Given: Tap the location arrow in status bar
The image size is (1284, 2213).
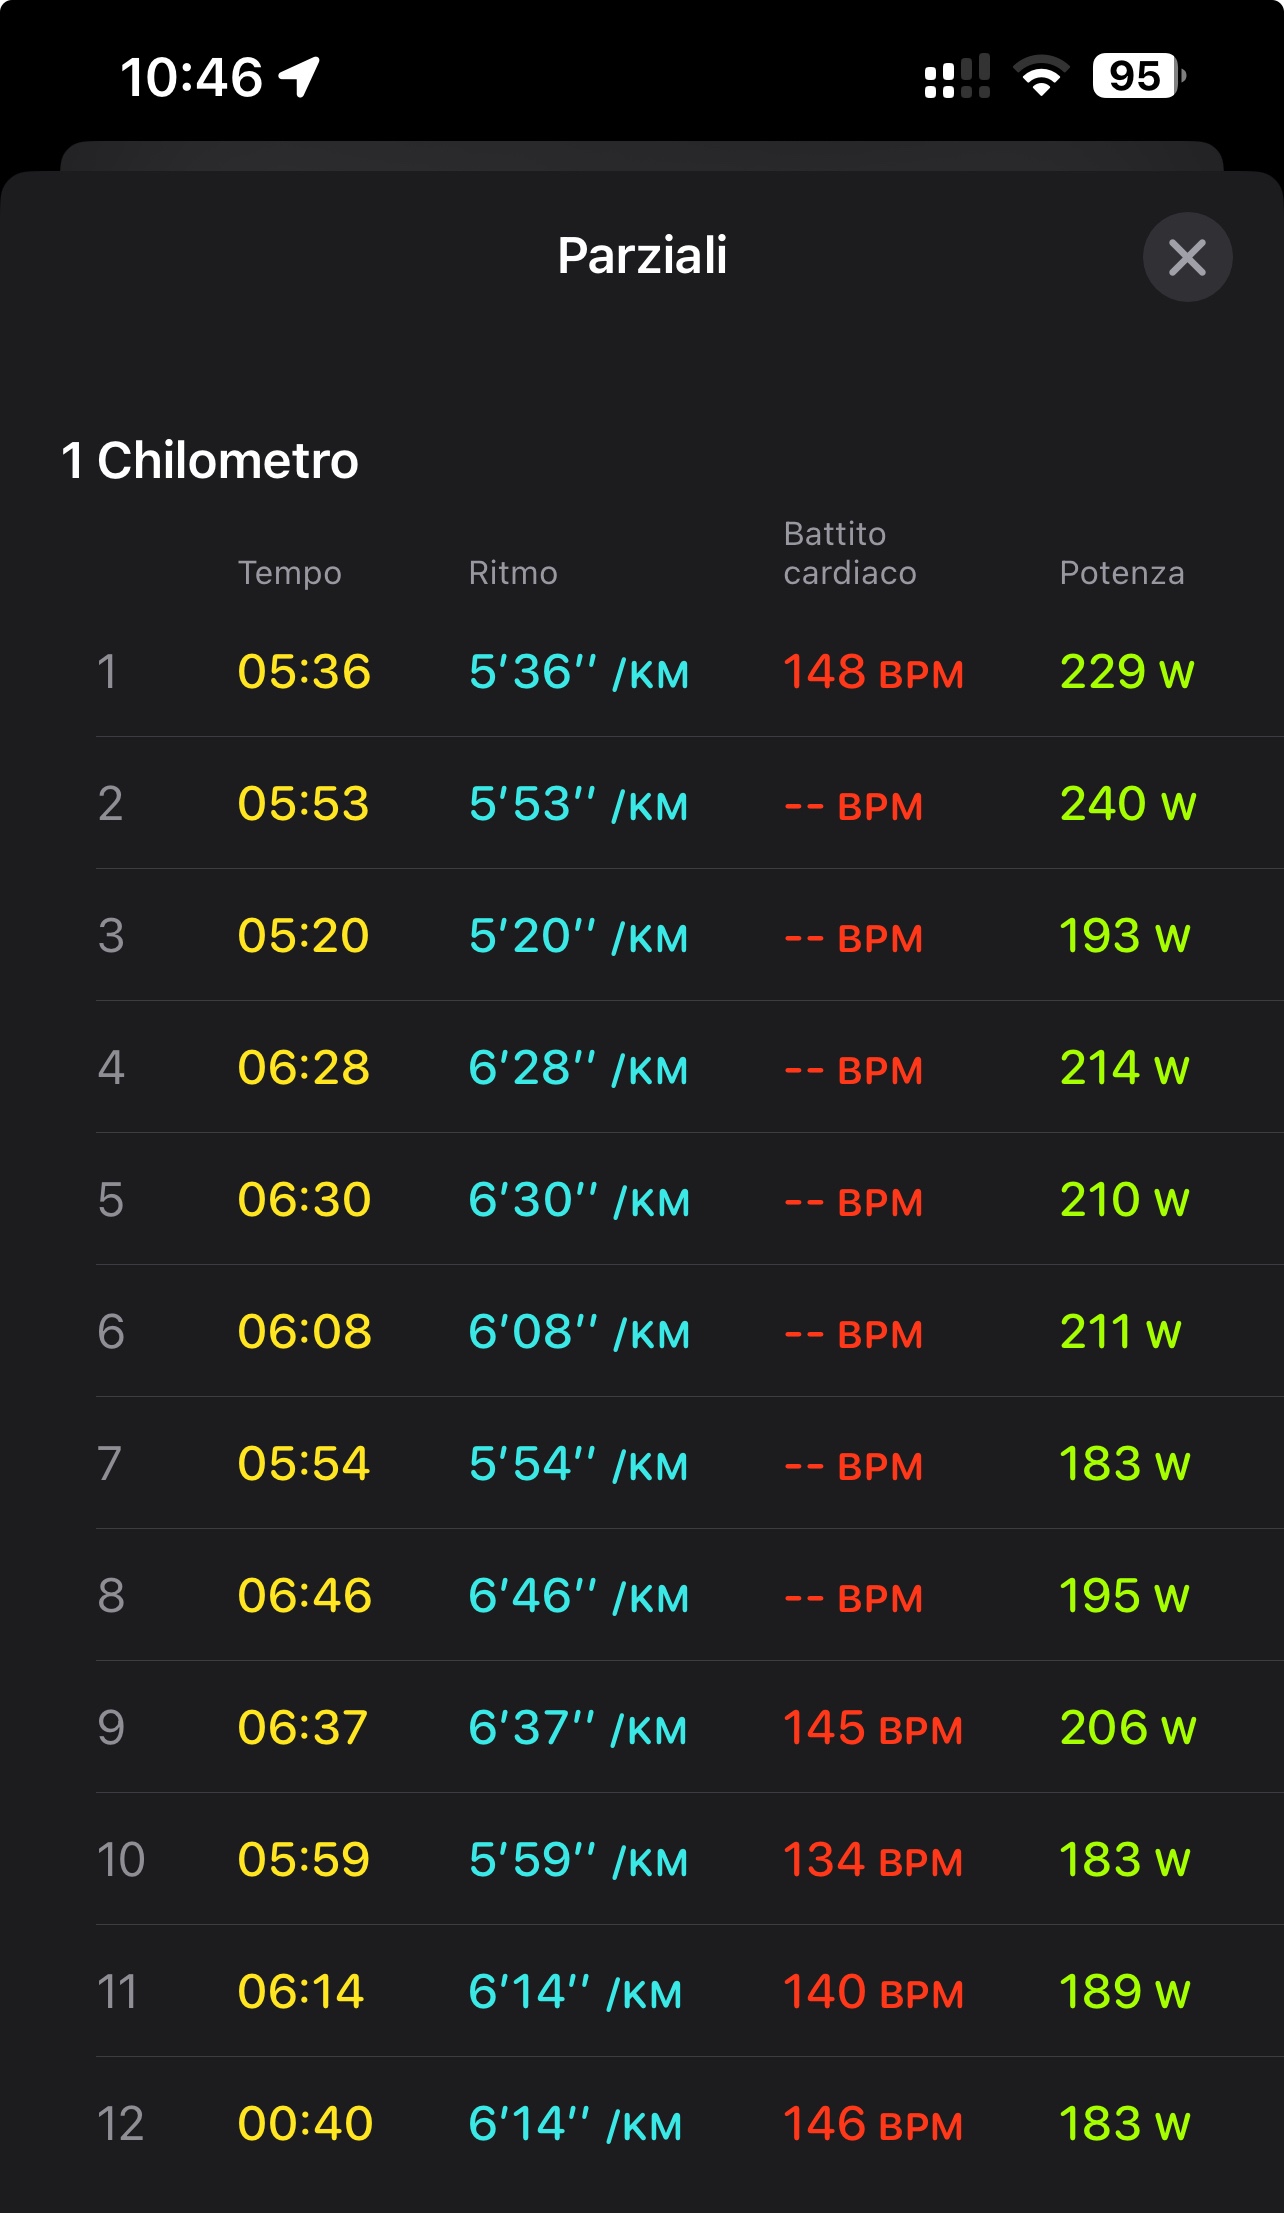Looking at the screenshot, I should point(299,77).
